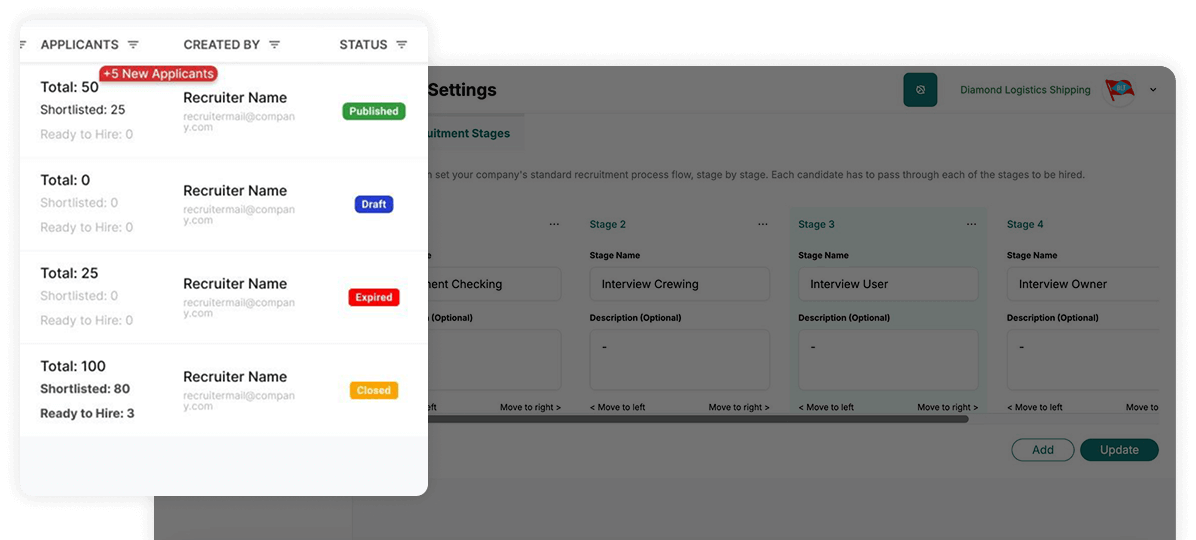Click the +5 New Applicants badge

[x=158, y=74]
